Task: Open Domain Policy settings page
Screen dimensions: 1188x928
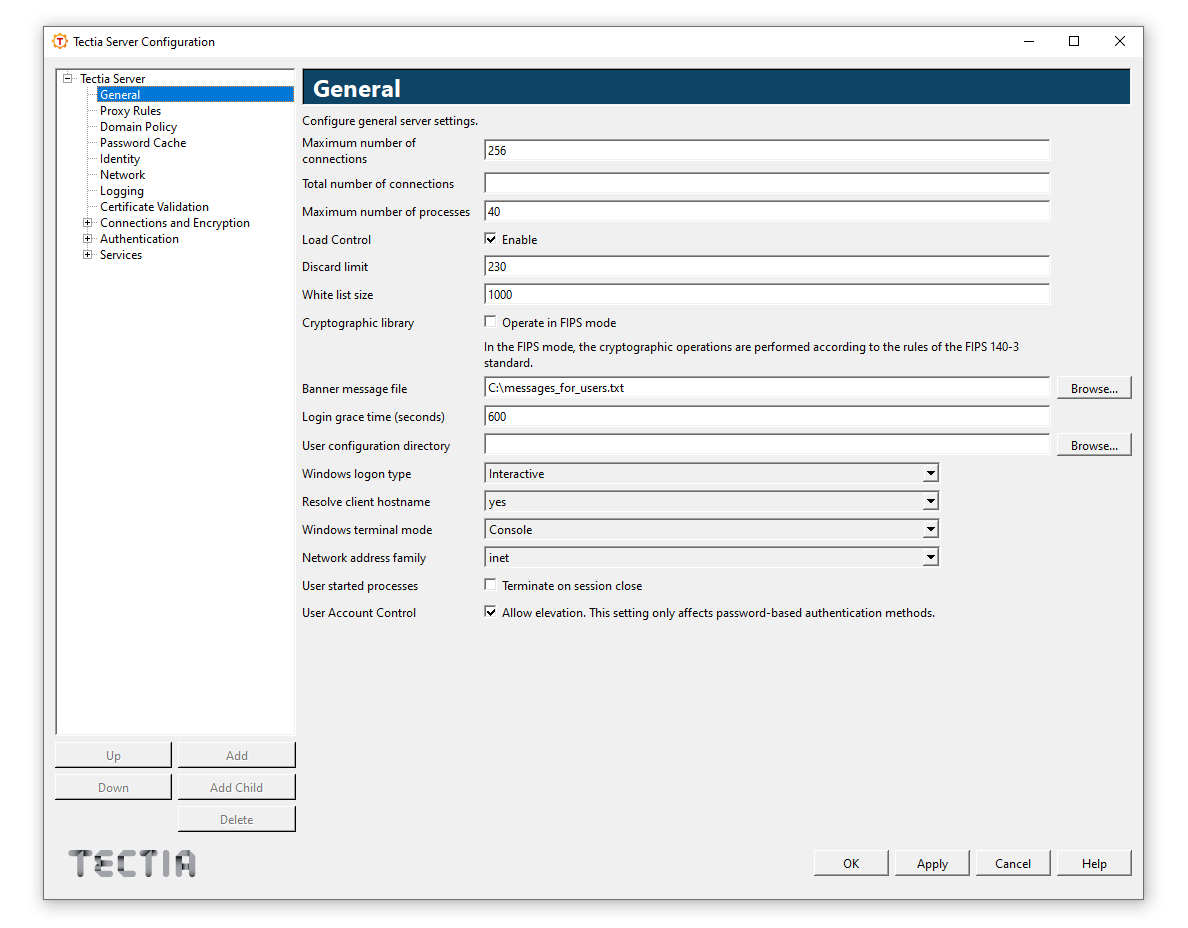Action: click(139, 127)
